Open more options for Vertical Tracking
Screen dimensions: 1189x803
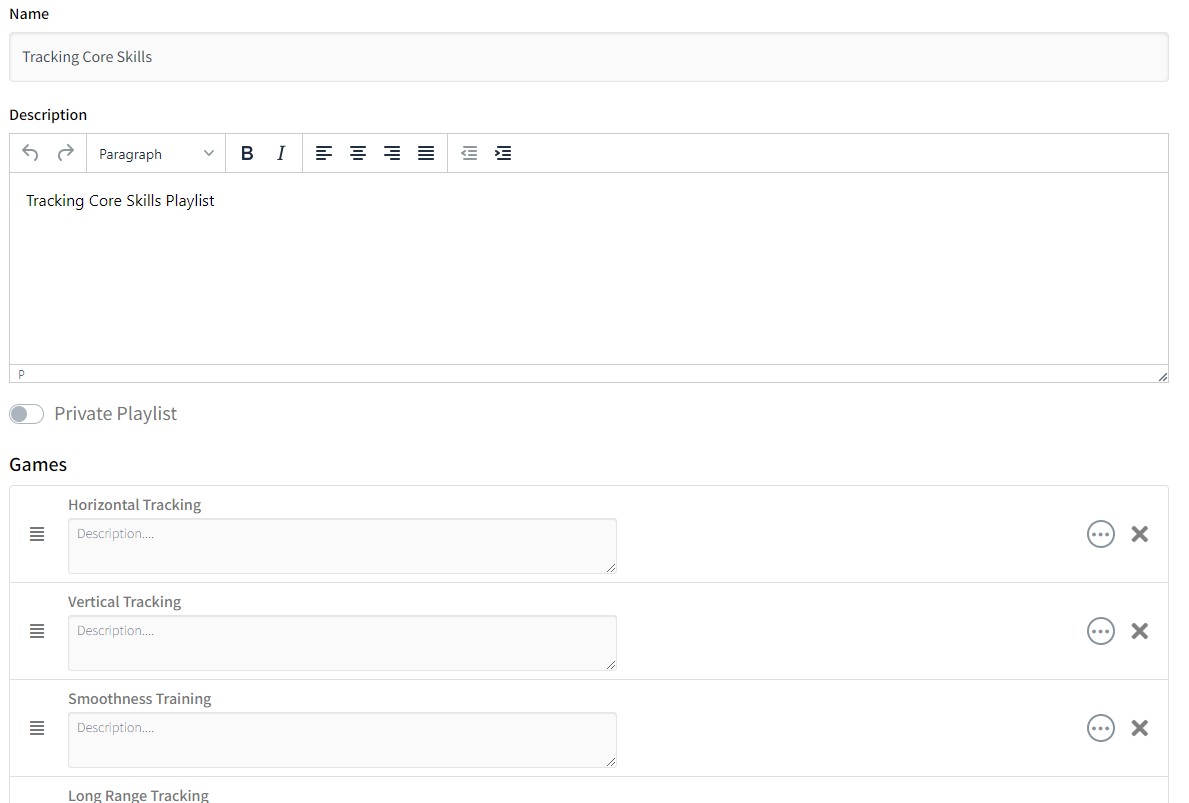(x=1100, y=631)
